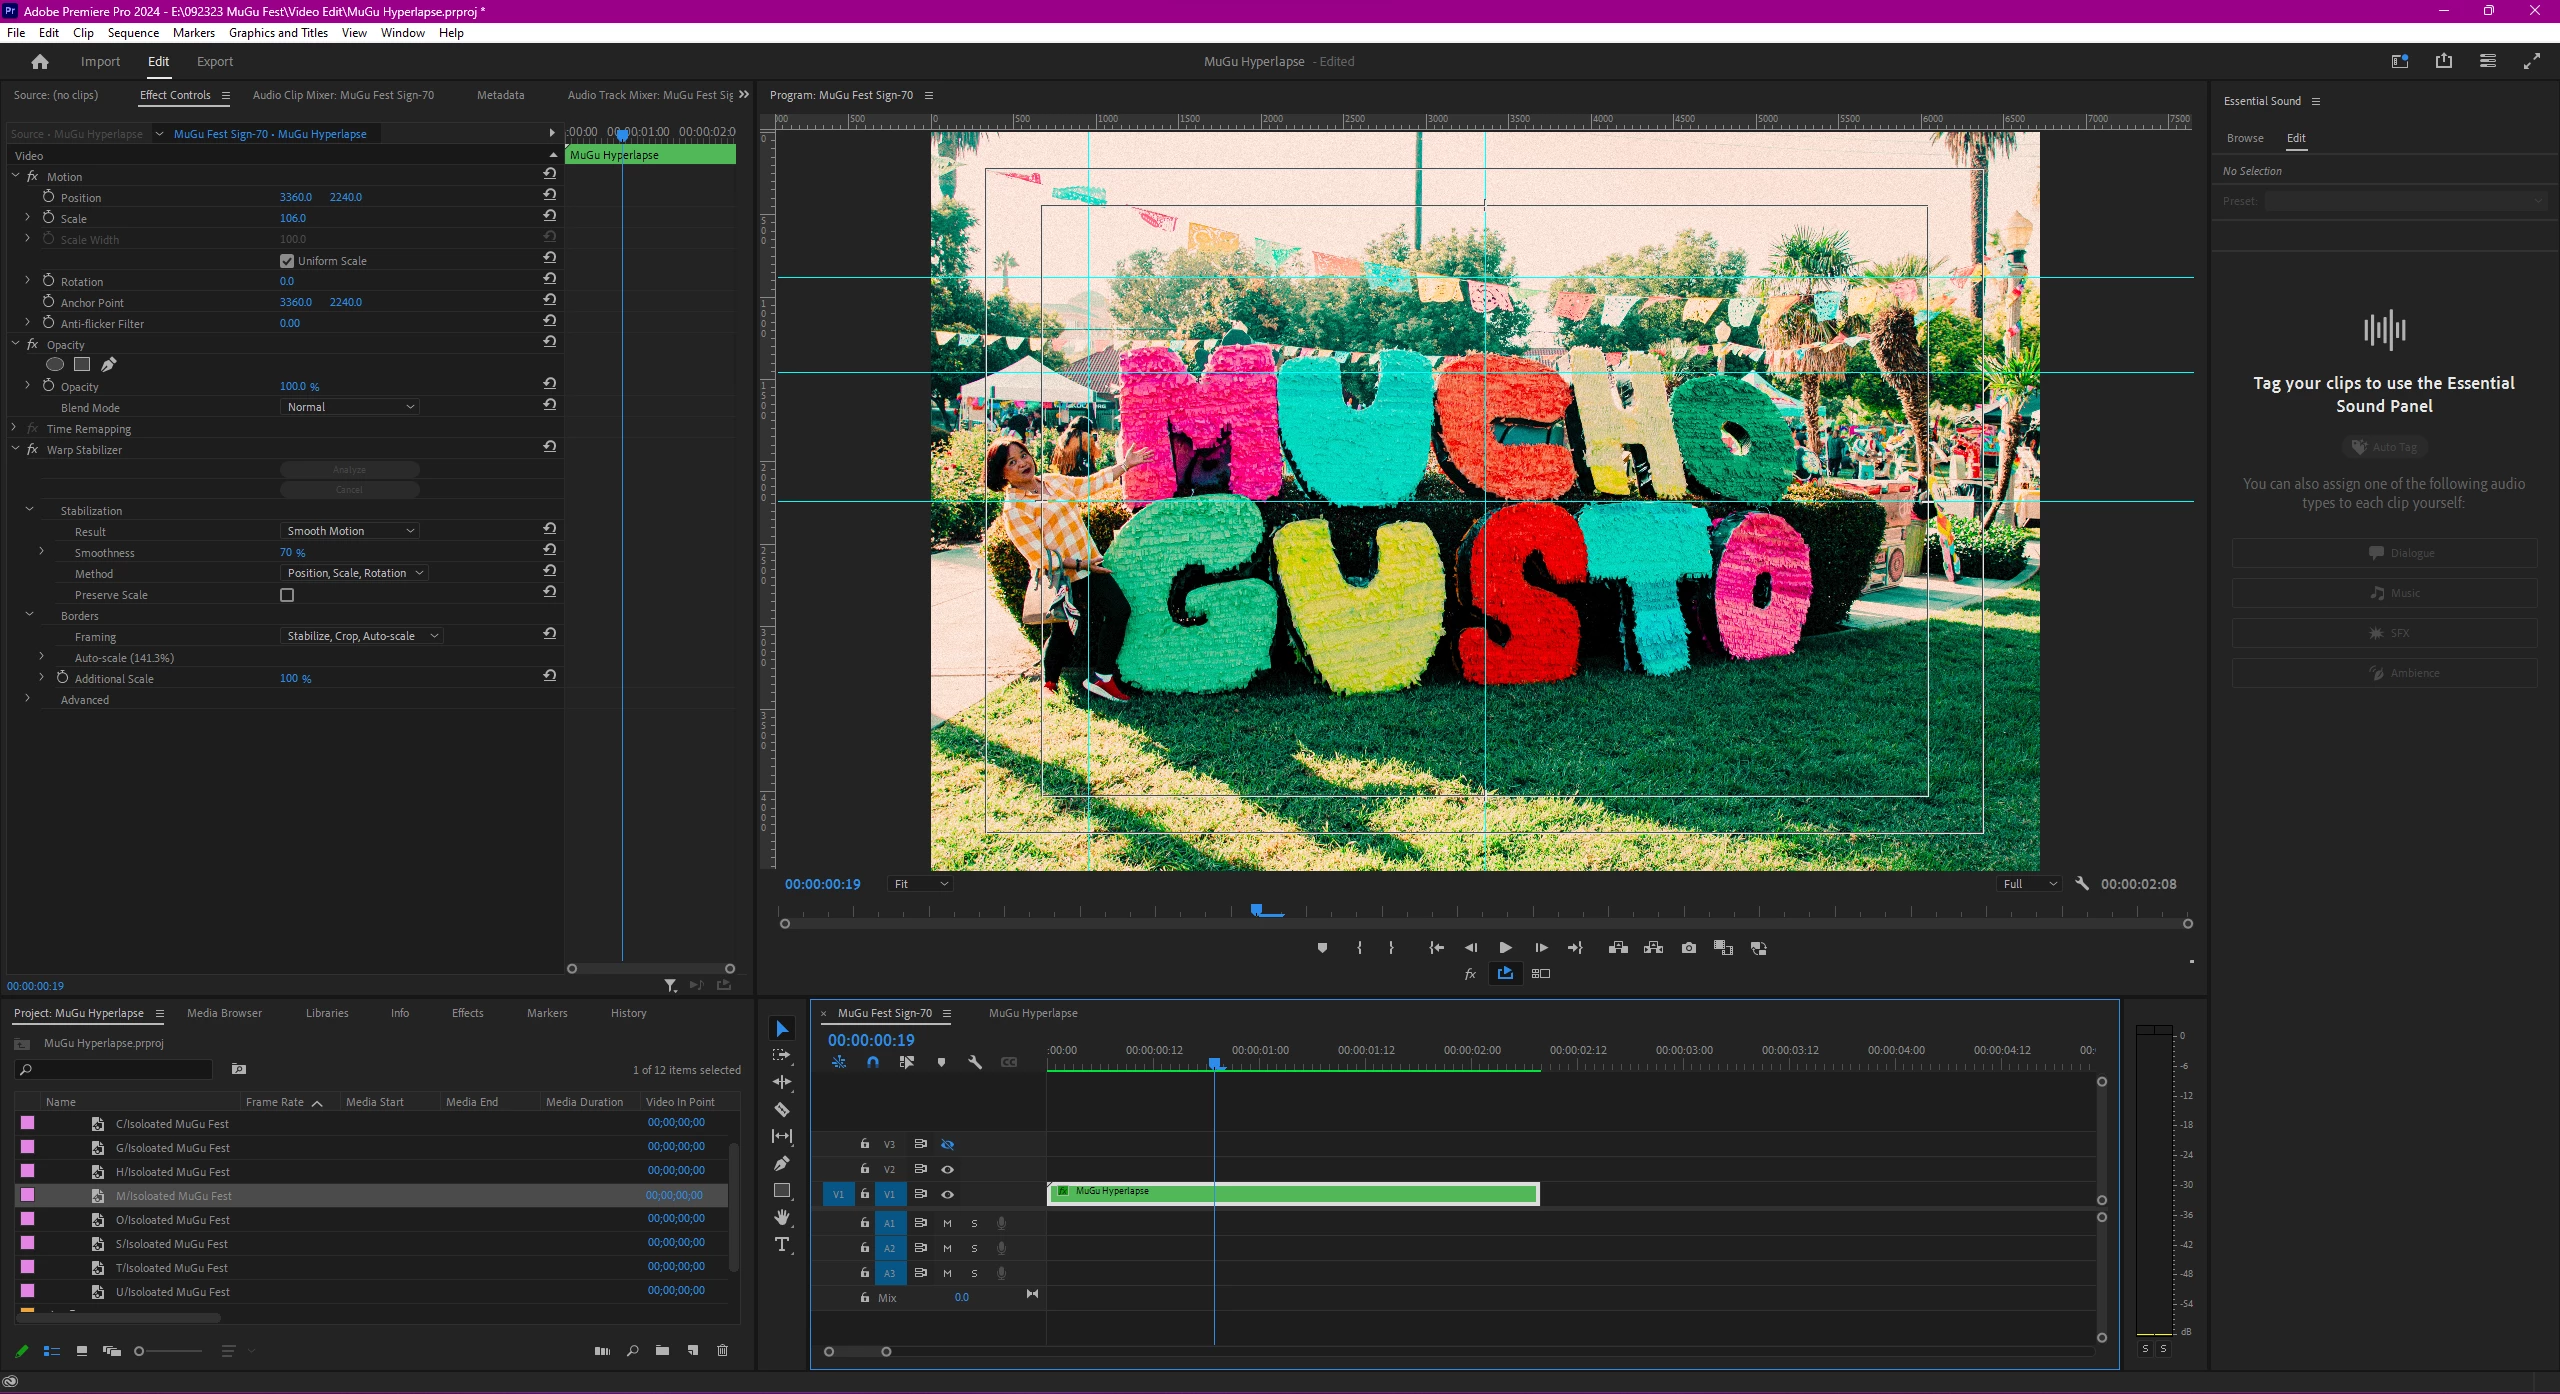Open the Blend Mode Normal dropdown

[349, 407]
